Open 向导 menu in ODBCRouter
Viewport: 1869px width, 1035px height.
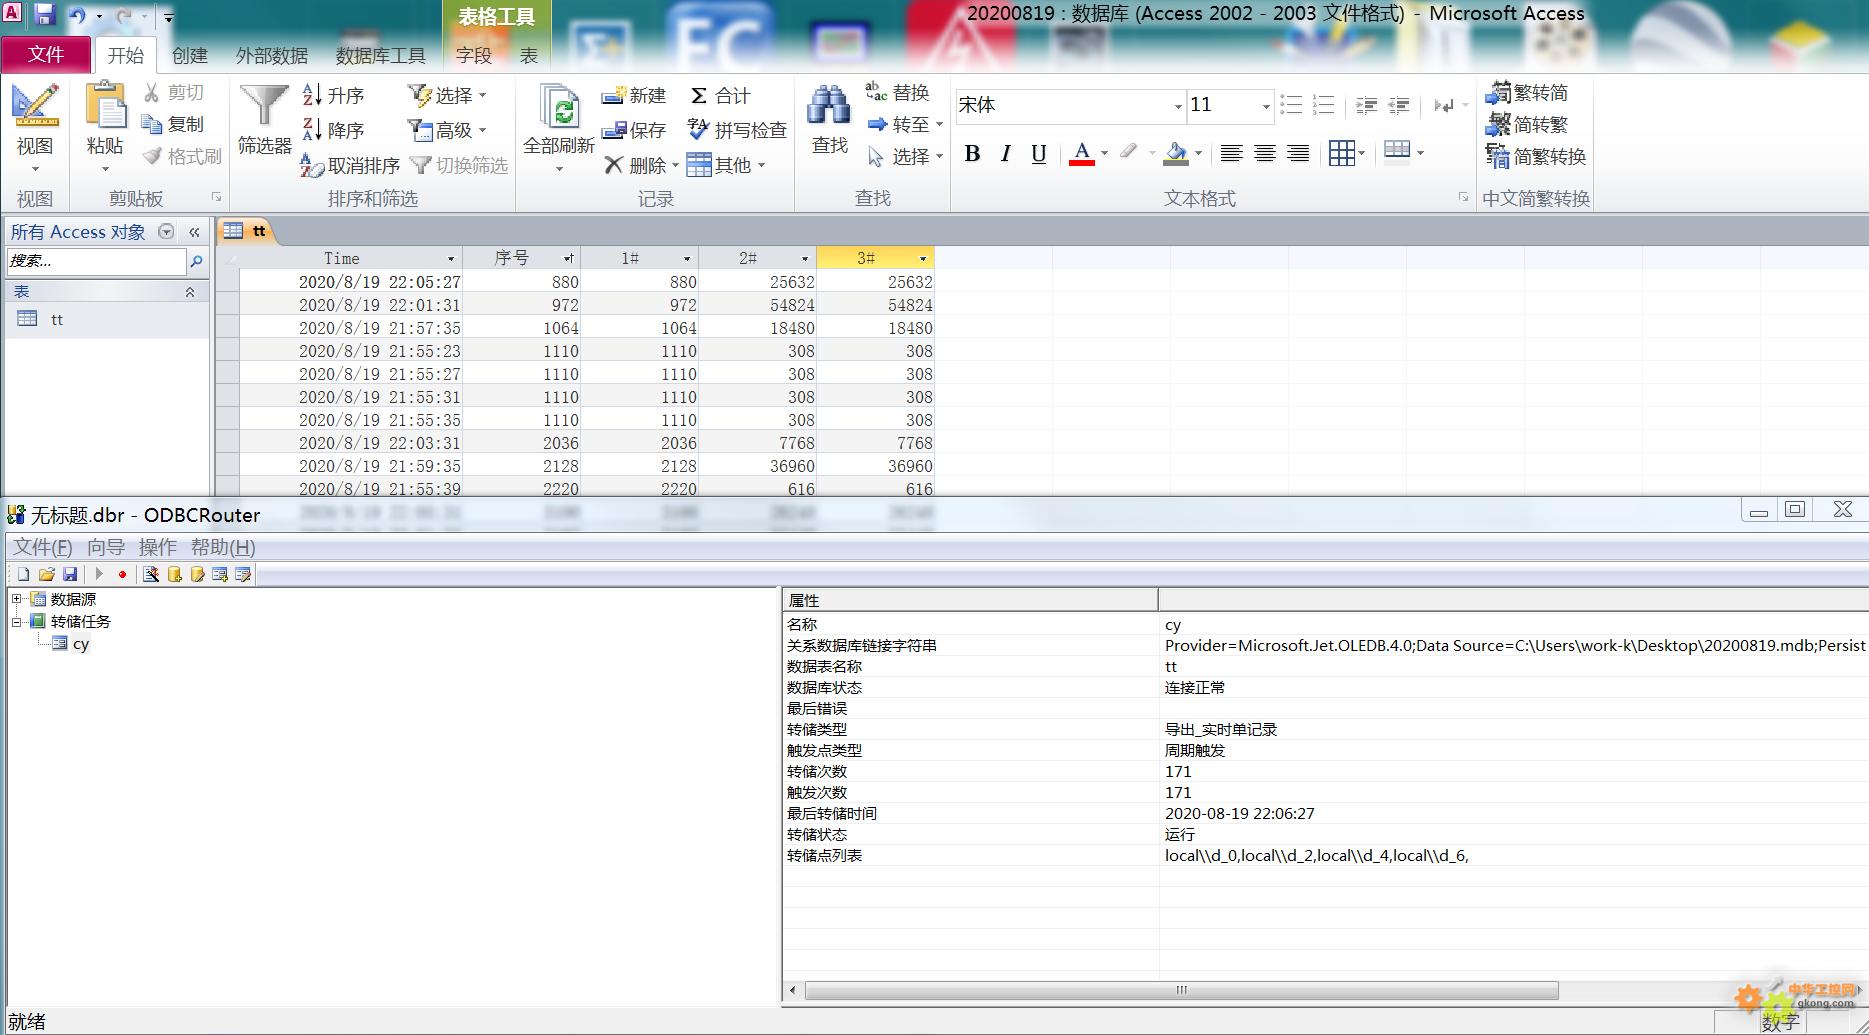[x=106, y=547]
